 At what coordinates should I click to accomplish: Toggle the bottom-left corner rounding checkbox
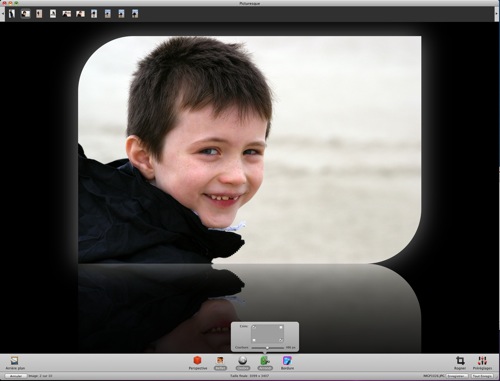tap(254, 340)
